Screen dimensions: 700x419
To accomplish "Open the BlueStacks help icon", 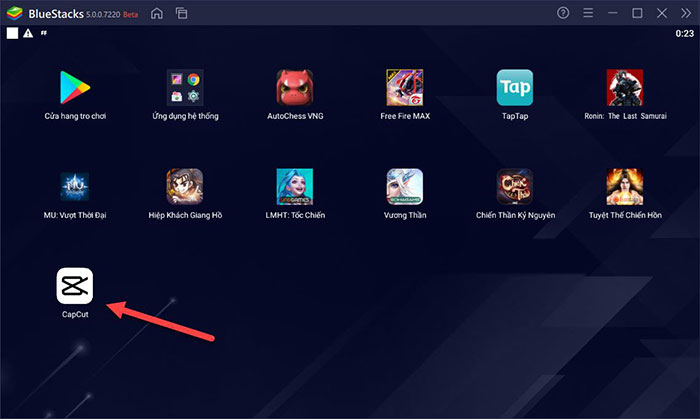I will click(563, 13).
